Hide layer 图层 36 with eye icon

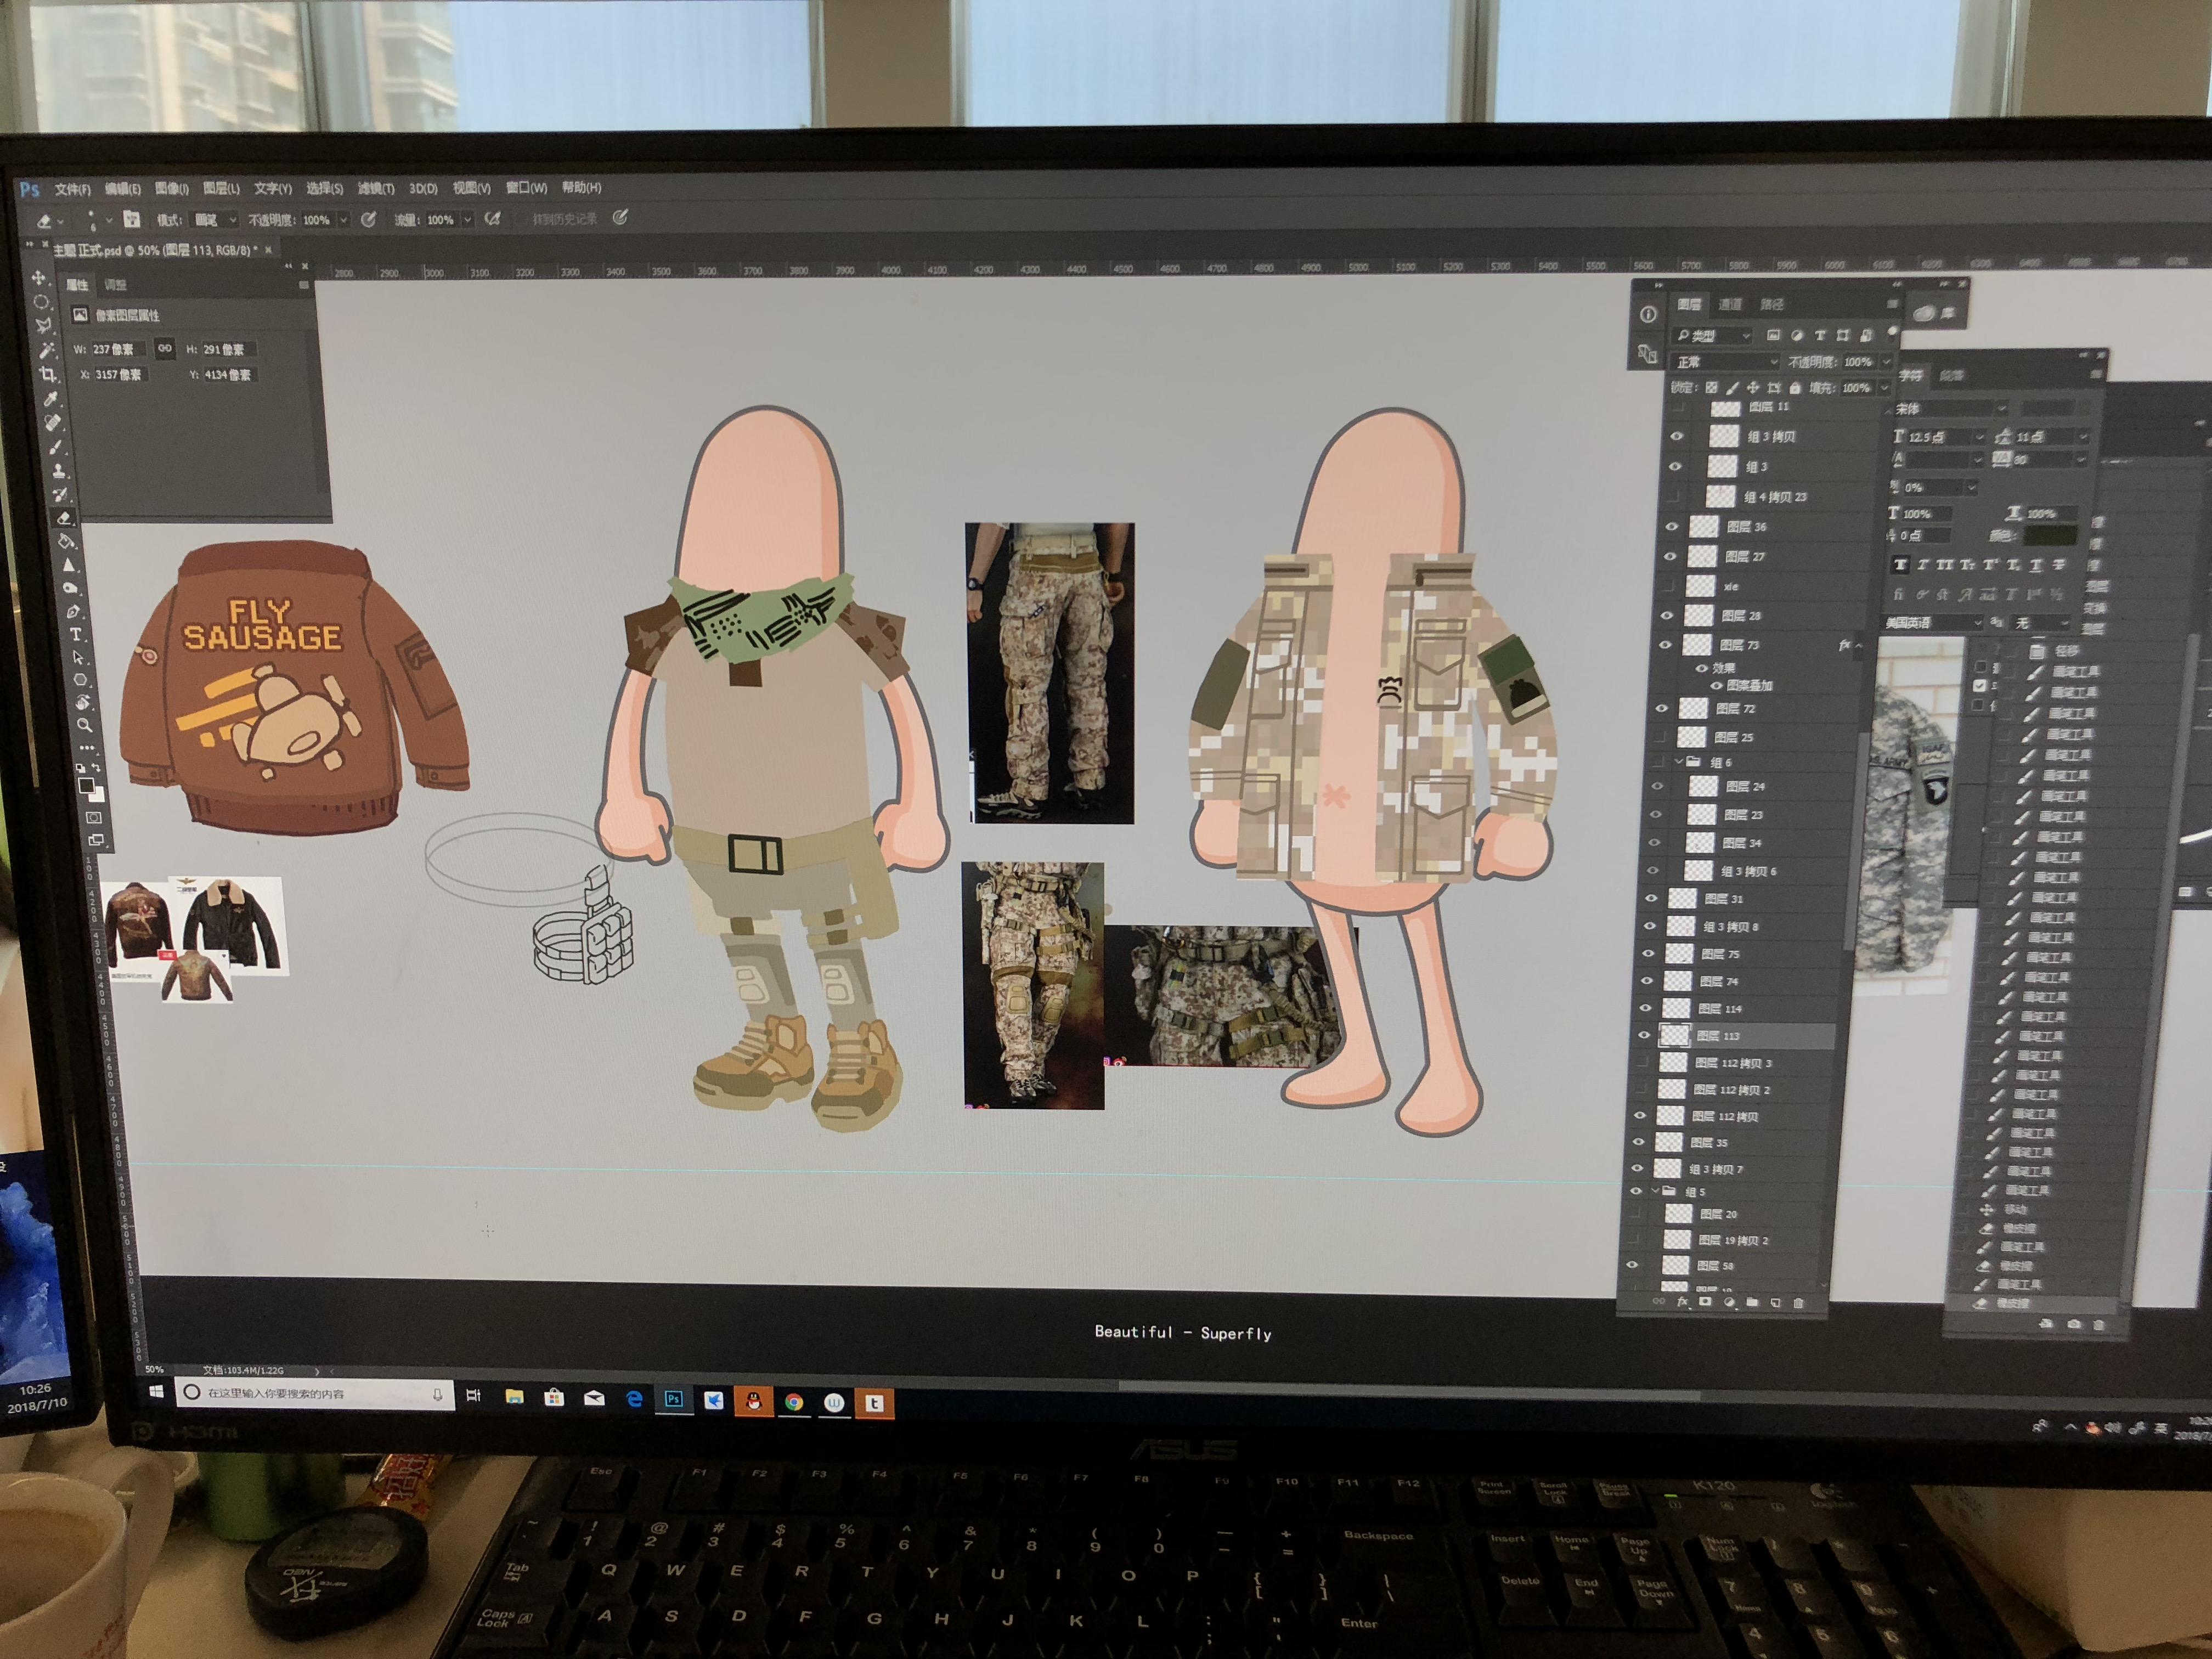(1672, 527)
